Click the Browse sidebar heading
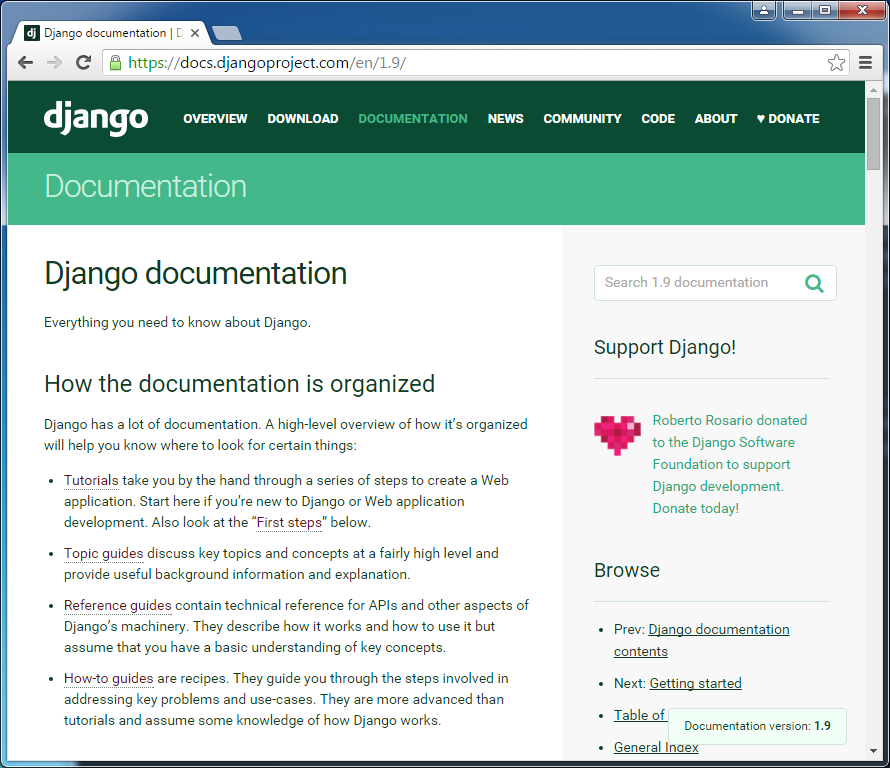Image resolution: width=890 pixels, height=768 pixels. point(627,570)
